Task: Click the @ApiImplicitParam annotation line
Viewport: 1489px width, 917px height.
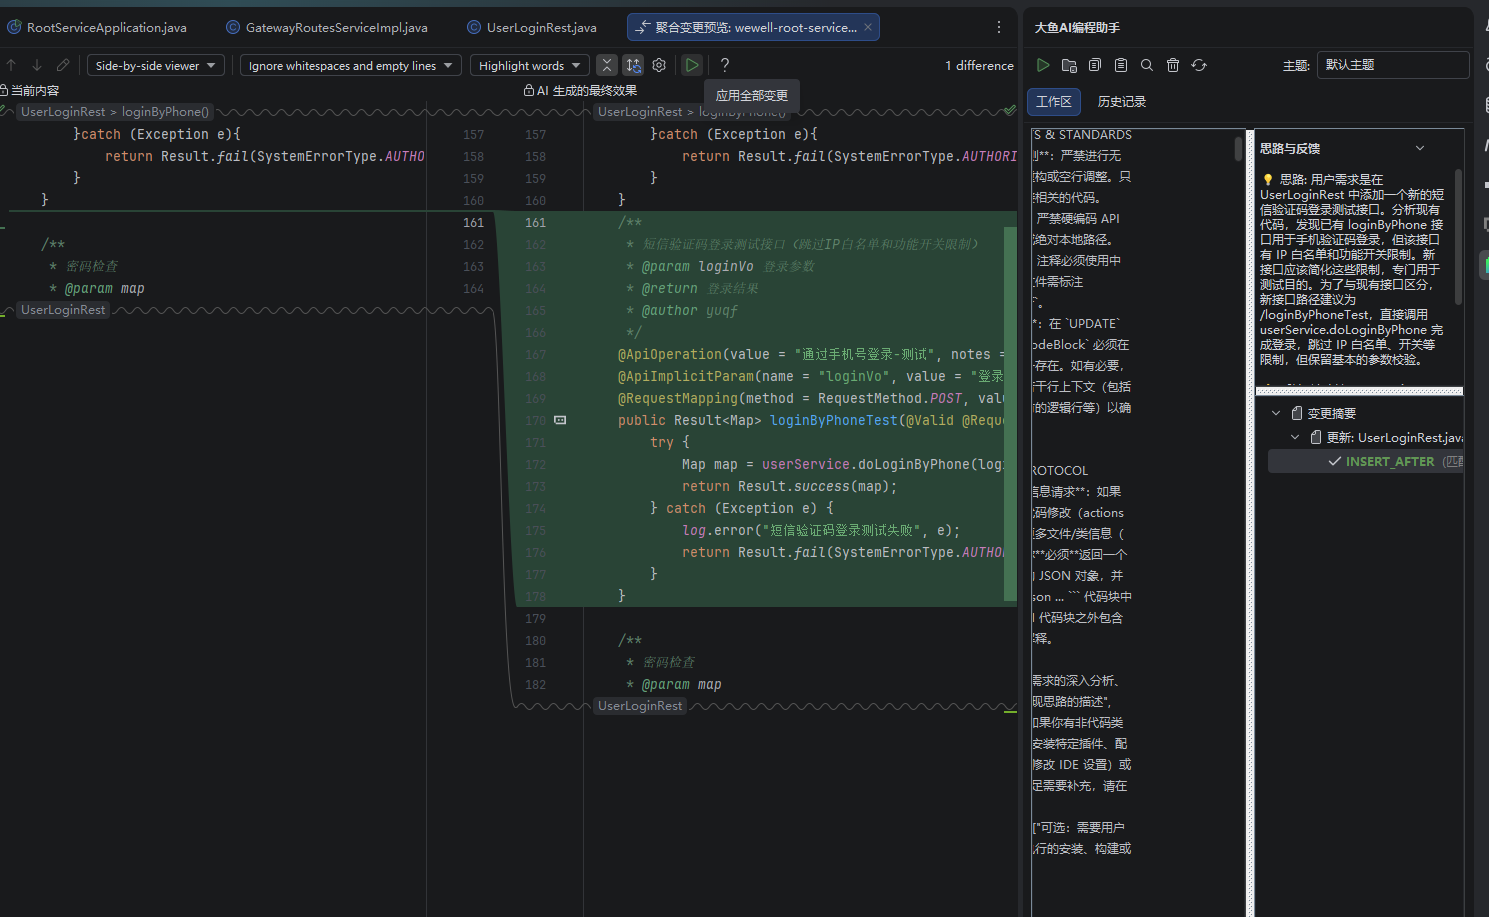Action: click(811, 377)
